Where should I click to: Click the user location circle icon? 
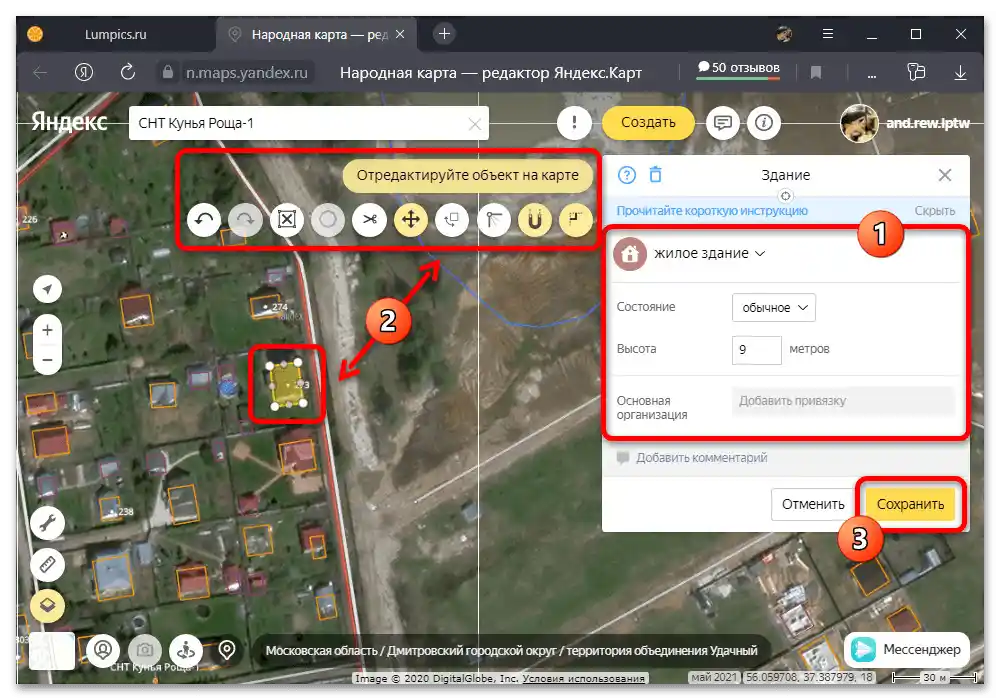pos(103,650)
